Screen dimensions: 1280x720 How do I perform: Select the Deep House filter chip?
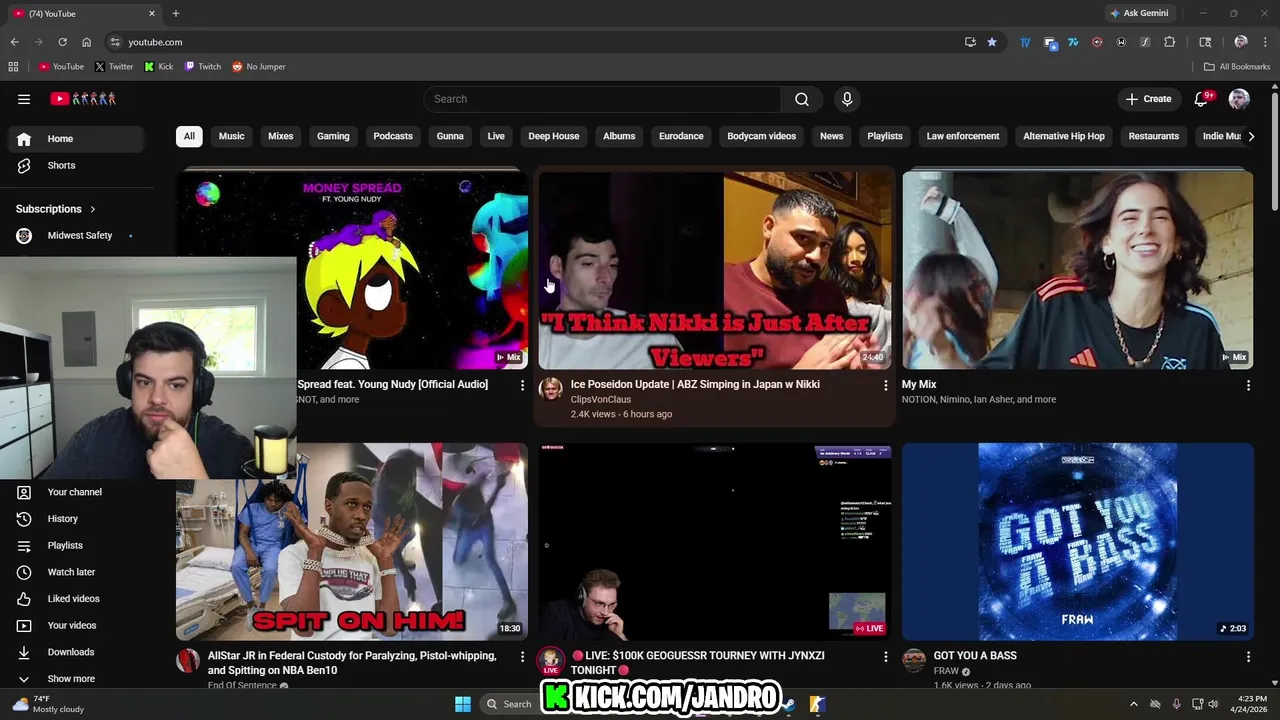[554, 136]
